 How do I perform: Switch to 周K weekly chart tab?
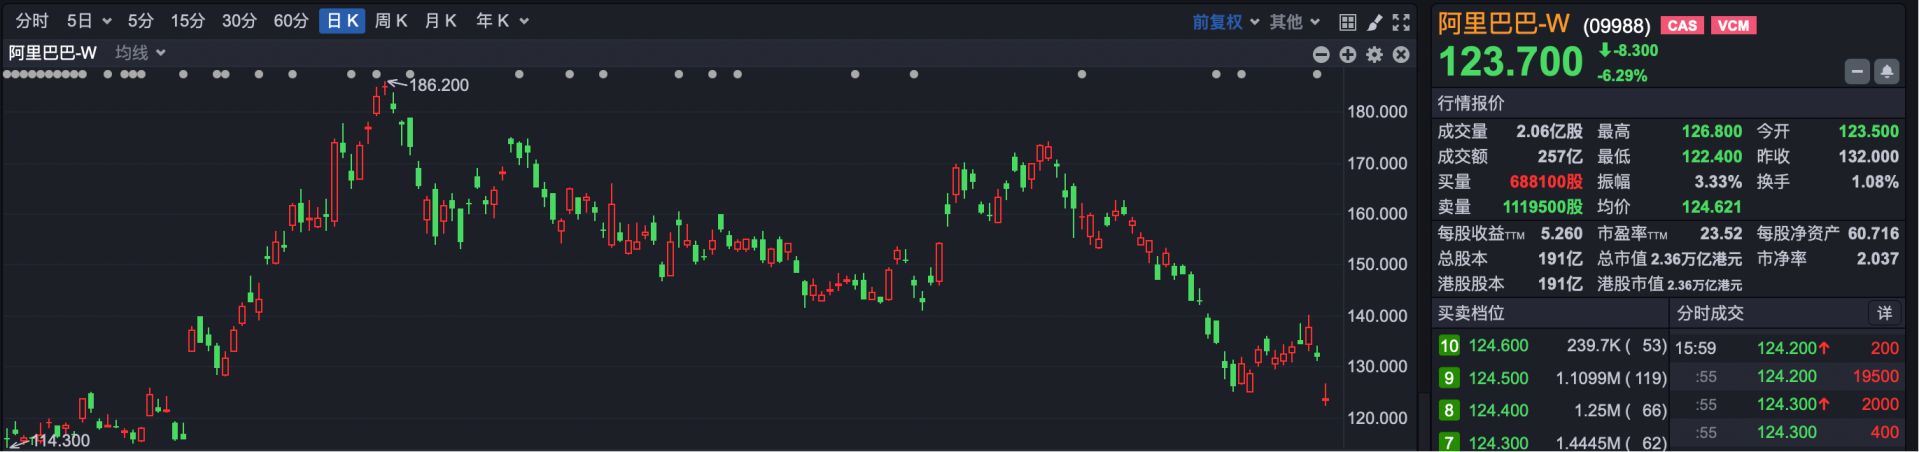point(391,21)
